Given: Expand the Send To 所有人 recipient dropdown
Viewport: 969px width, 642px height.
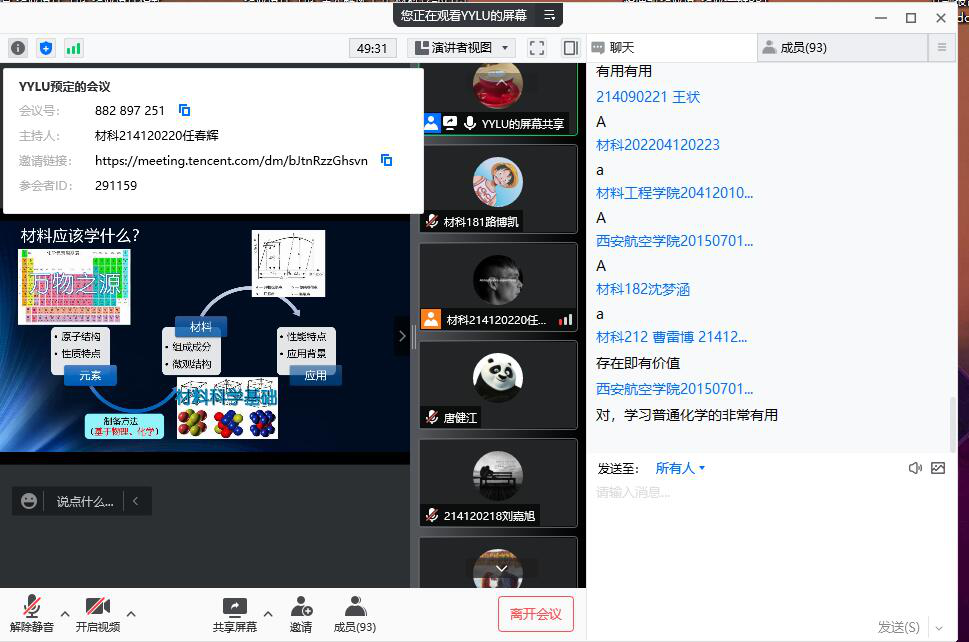Looking at the screenshot, I should point(681,468).
